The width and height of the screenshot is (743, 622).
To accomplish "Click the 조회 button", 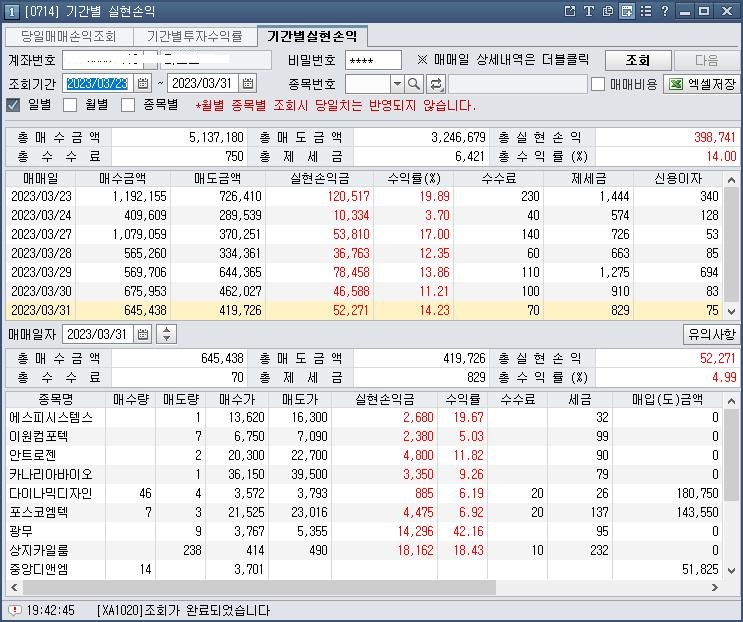I will click(x=638, y=60).
